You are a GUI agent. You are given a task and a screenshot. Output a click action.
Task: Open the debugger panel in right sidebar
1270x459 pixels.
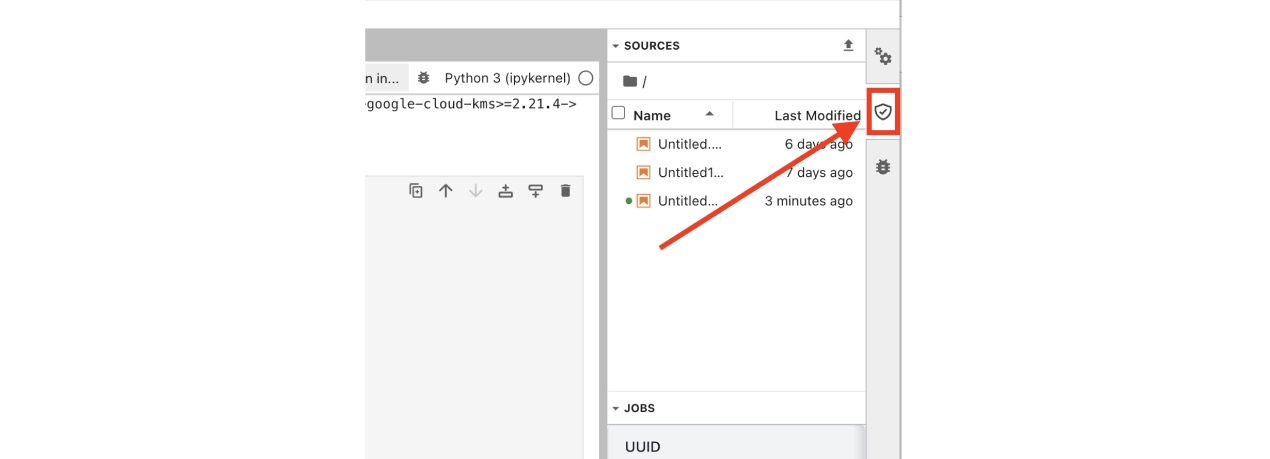tap(882, 166)
